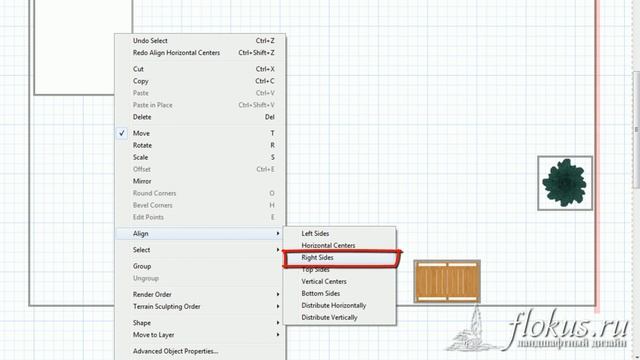Screen dimensions: 640x360
Task: Open Advanced Object Properties
Action: (x=200, y=351)
